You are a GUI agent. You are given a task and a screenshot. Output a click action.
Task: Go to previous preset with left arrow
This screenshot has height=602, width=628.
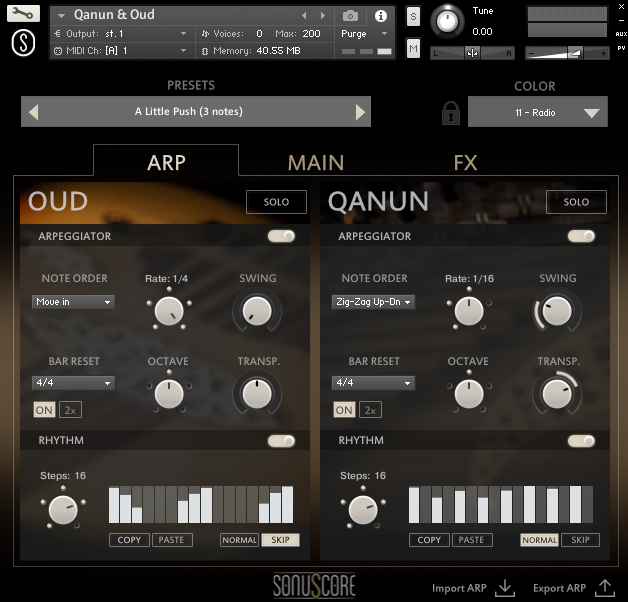click(34, 112)
